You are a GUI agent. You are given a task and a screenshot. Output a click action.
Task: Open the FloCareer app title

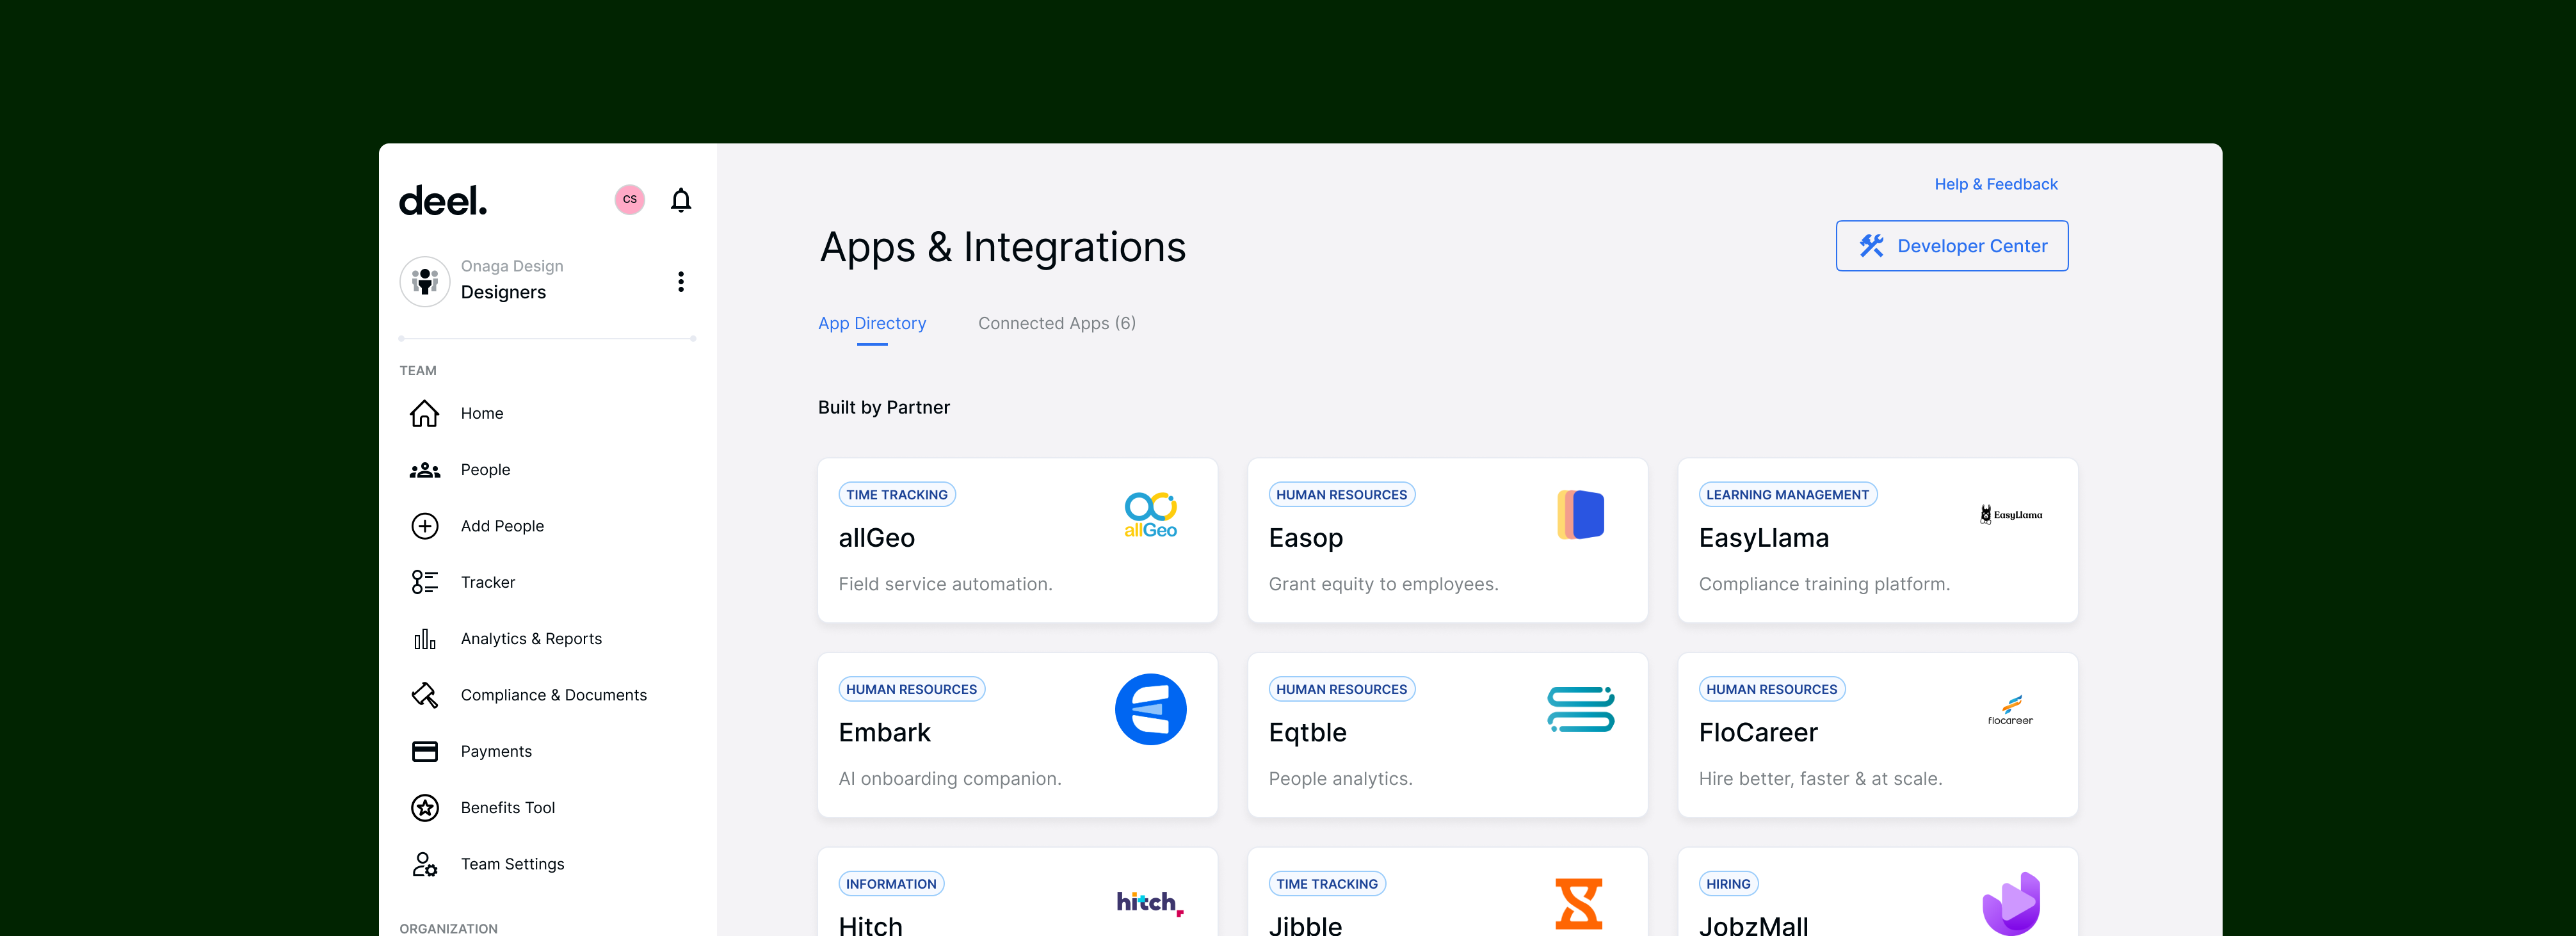1758,733
